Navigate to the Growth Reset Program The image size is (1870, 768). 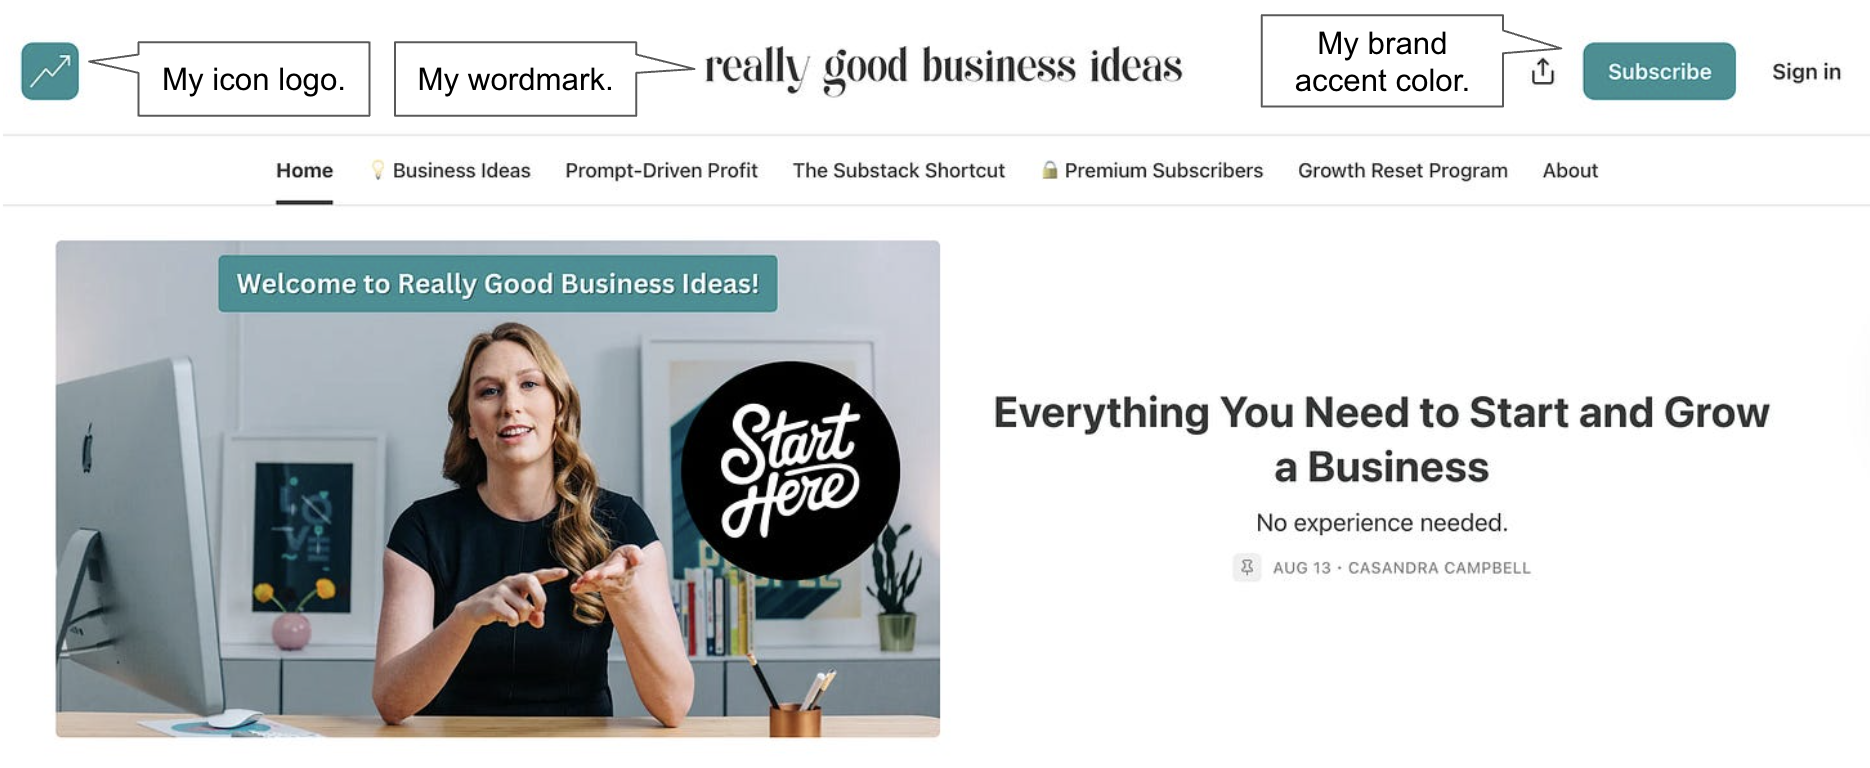tap(1402, 170)
